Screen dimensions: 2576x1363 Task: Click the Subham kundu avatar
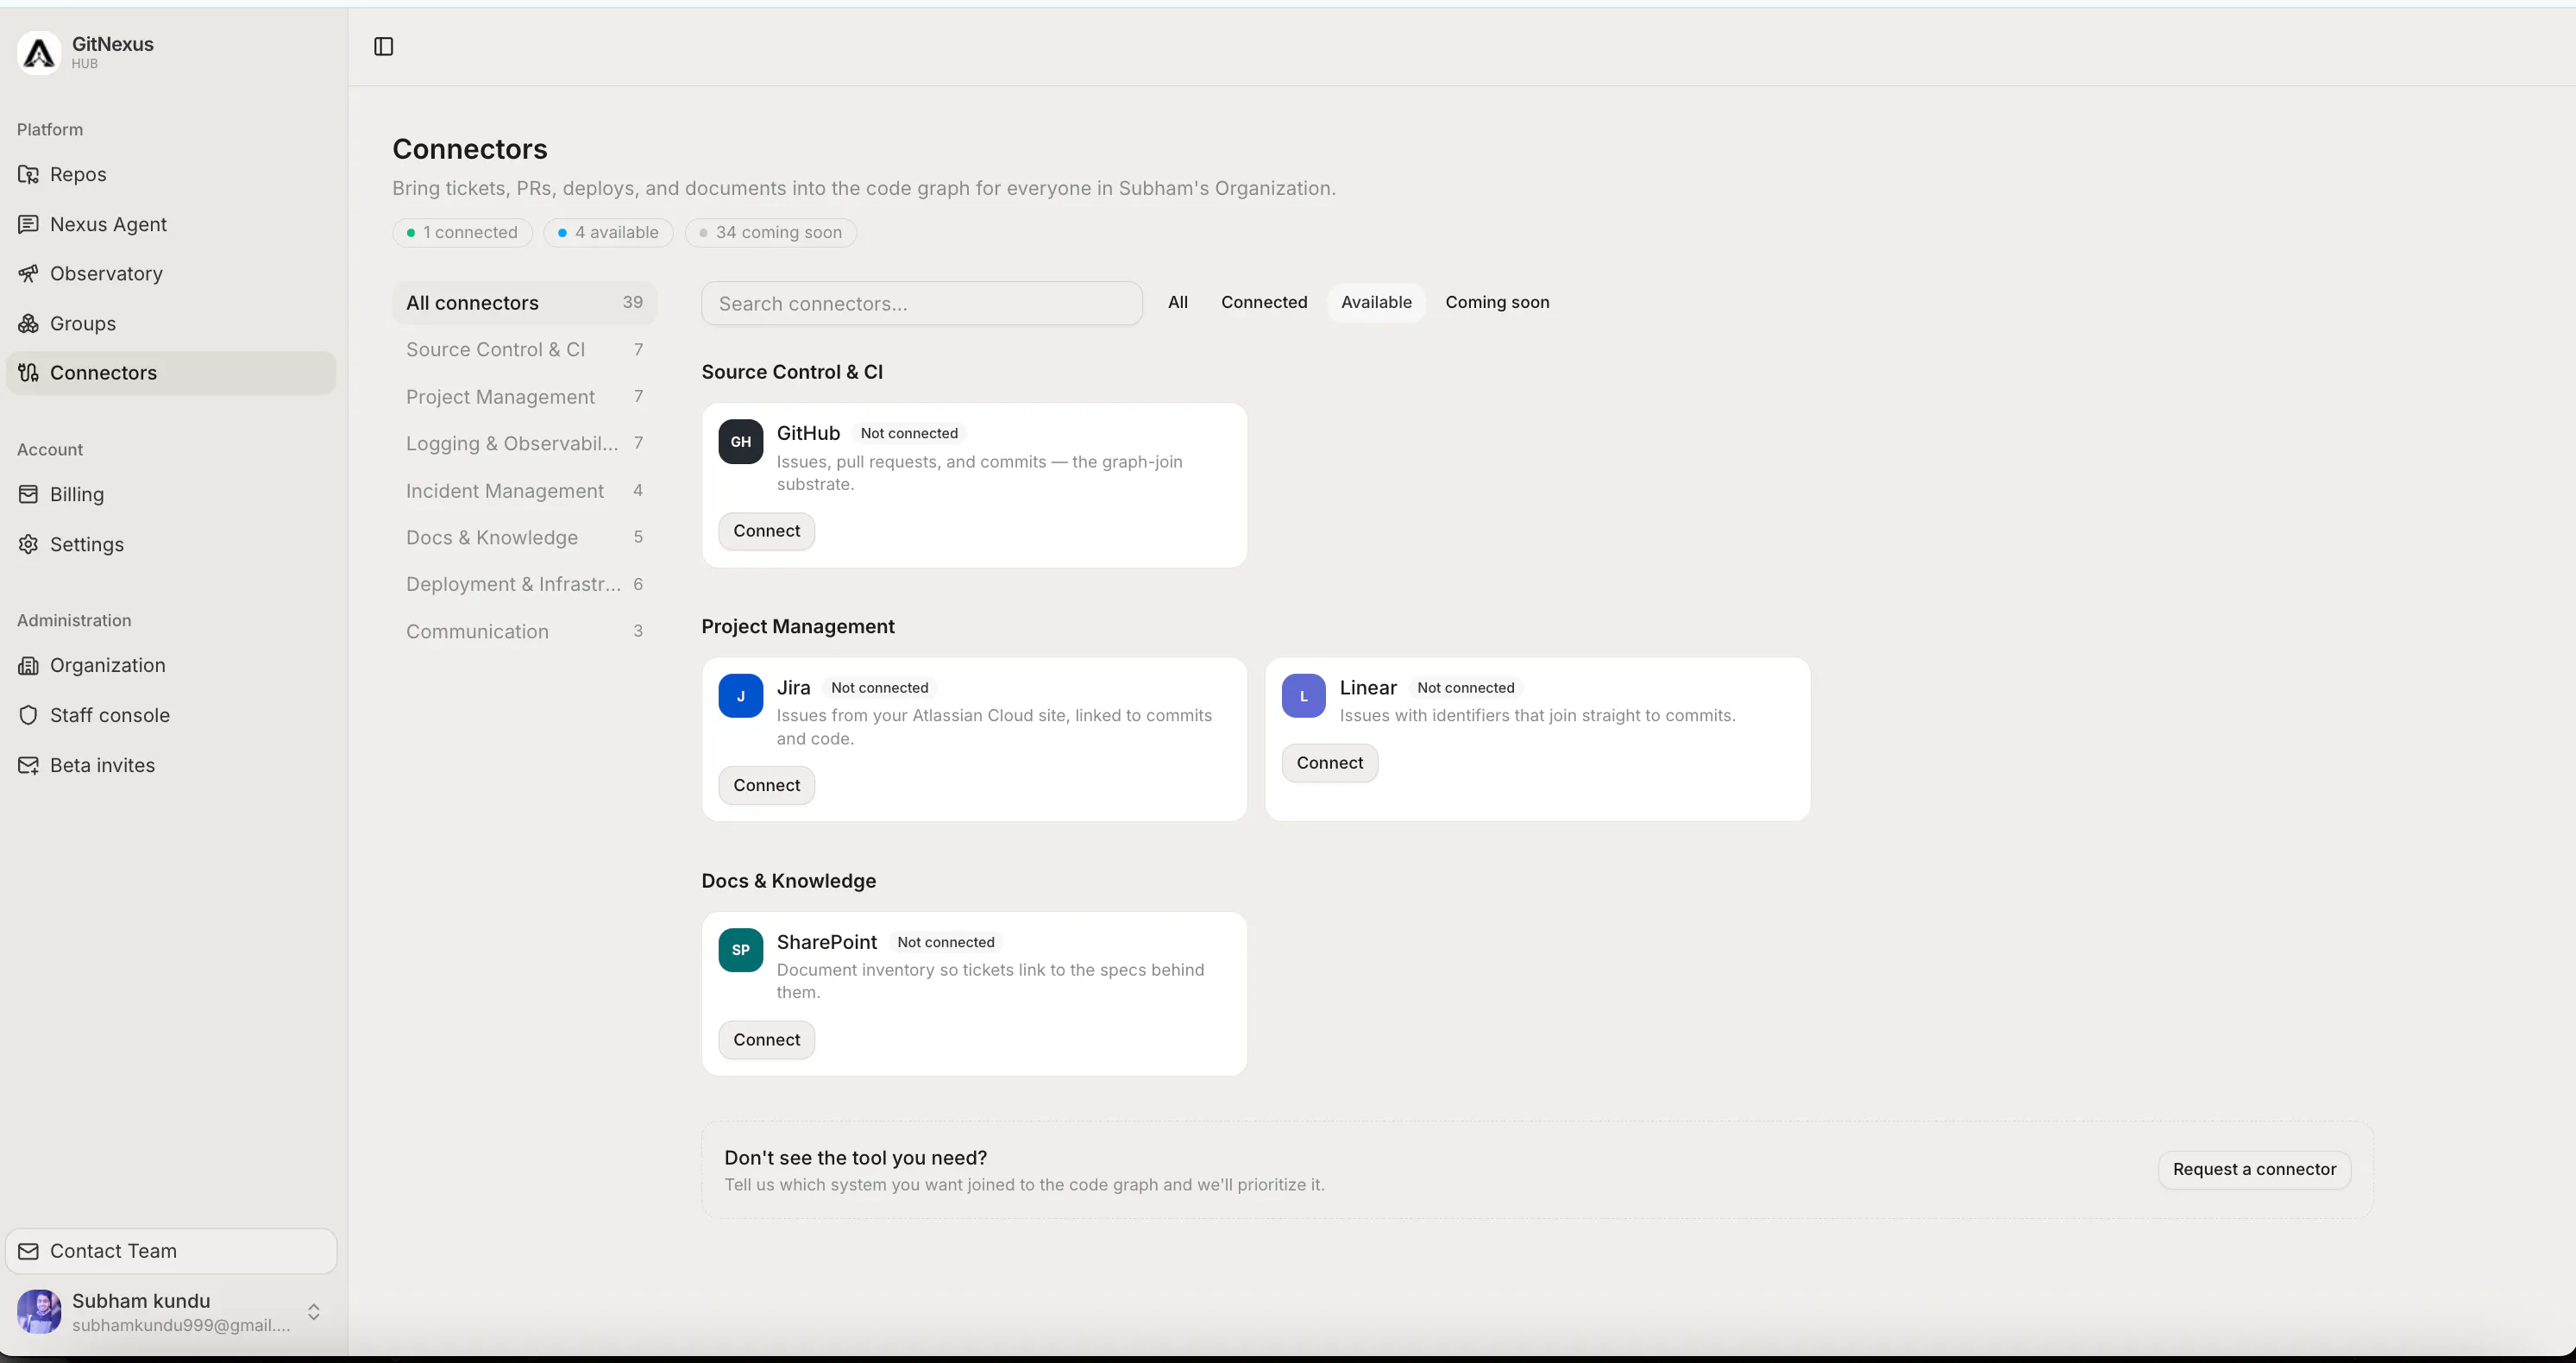[39, 1311]
